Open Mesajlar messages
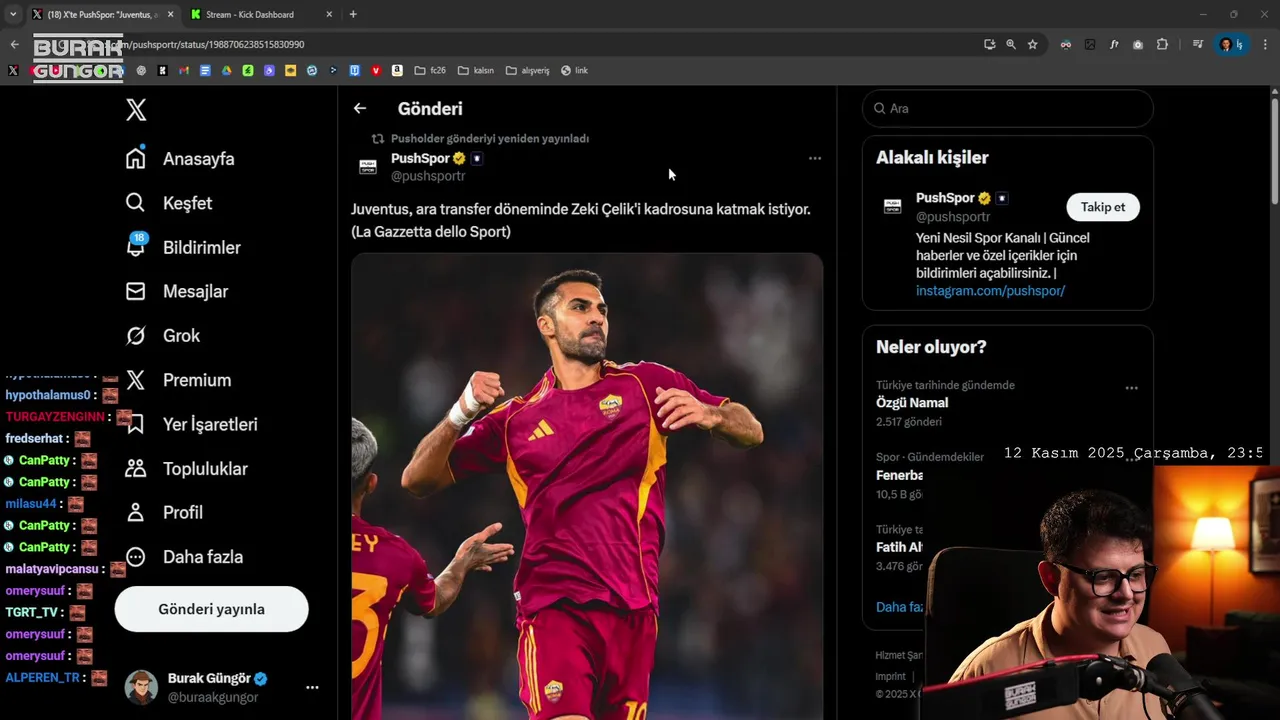Screen dimensions: 1280x720 tap(177, 291)
